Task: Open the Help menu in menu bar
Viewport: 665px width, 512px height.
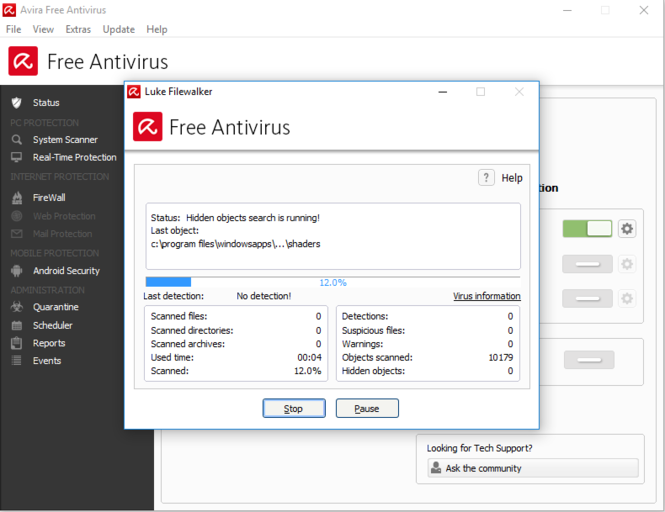Action: click(157, 29)
